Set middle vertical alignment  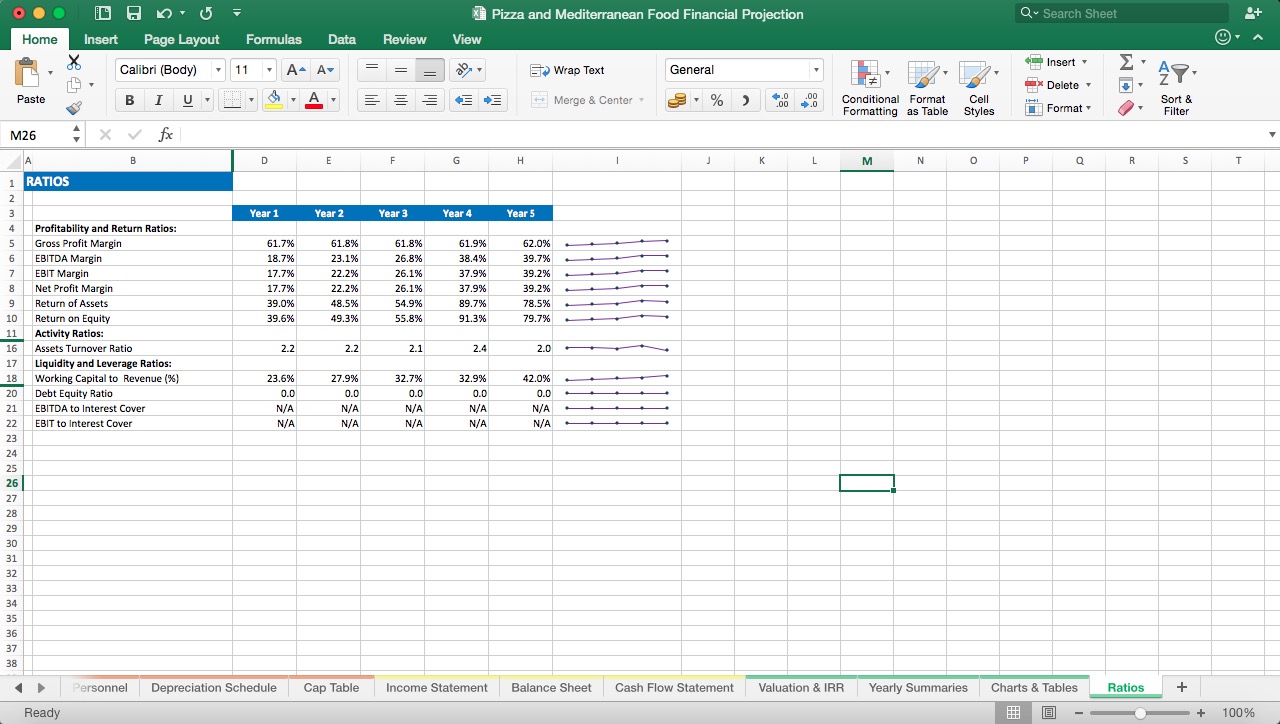tap(401, 70)
